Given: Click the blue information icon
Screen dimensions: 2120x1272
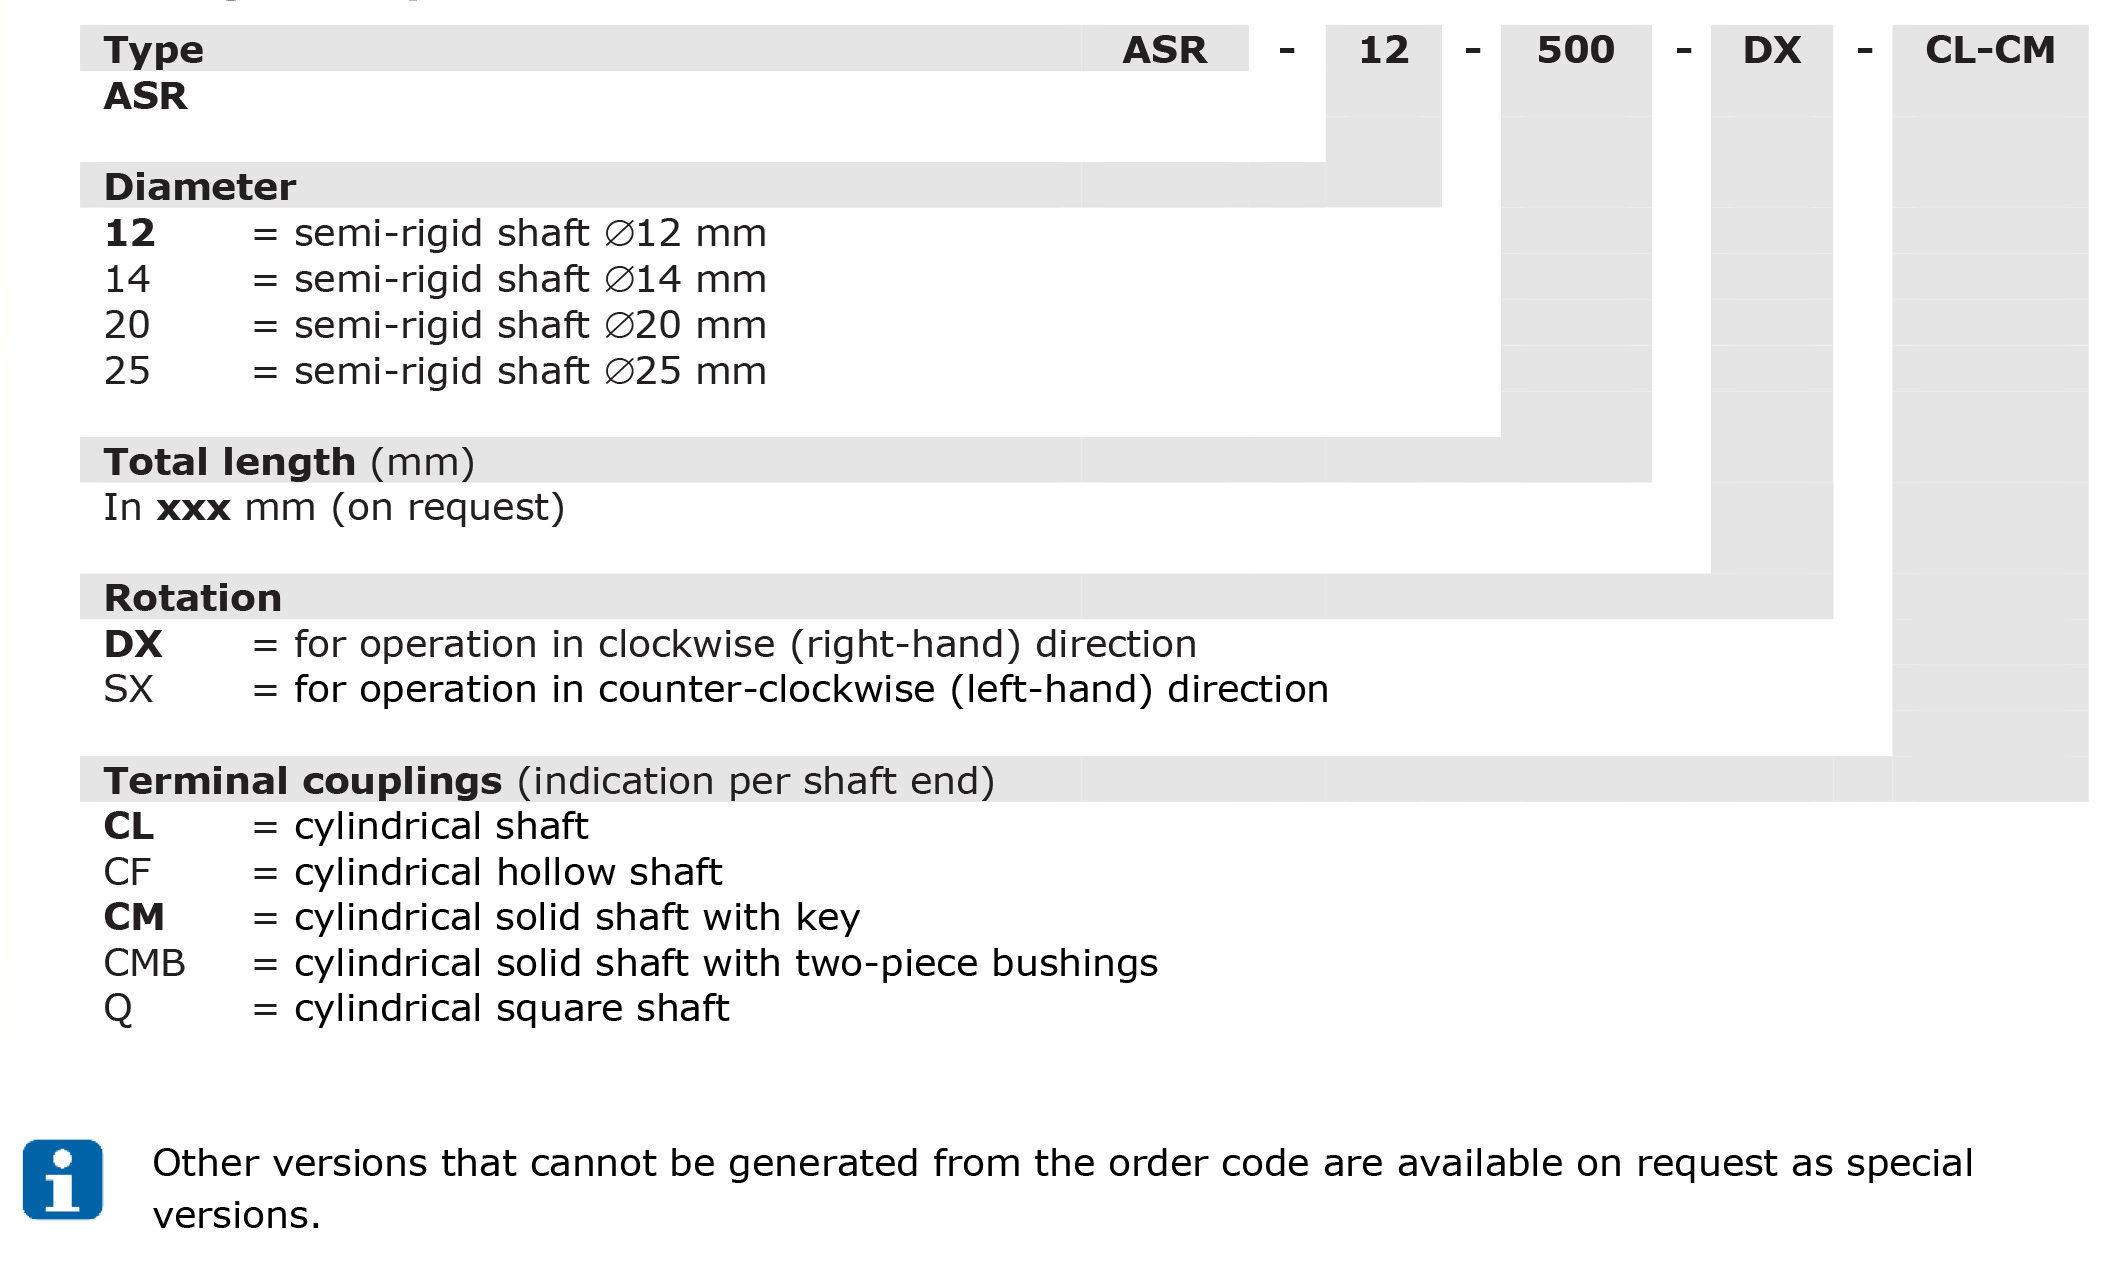Looking at the screenshot, I should [x=62, y=1179].
